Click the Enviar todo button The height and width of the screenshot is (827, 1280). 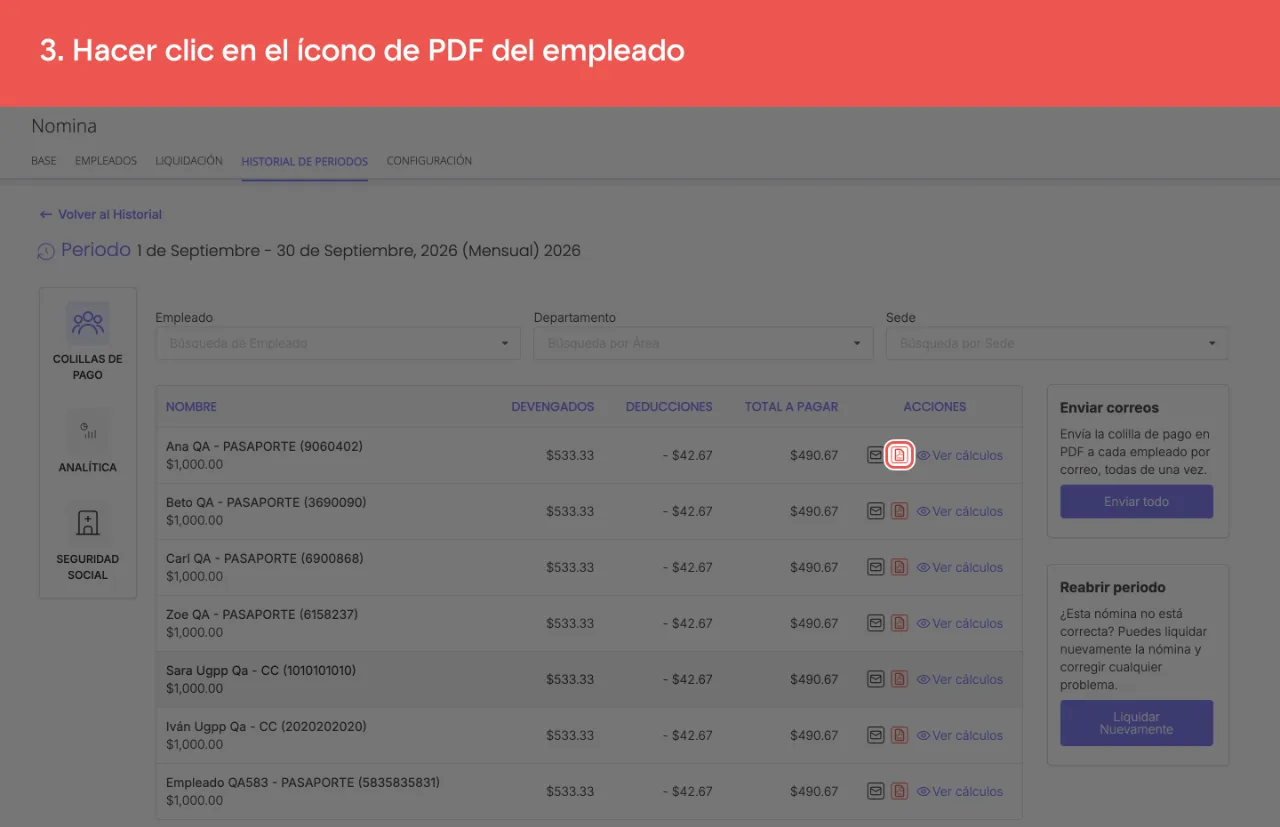[x=1137, y=501]
